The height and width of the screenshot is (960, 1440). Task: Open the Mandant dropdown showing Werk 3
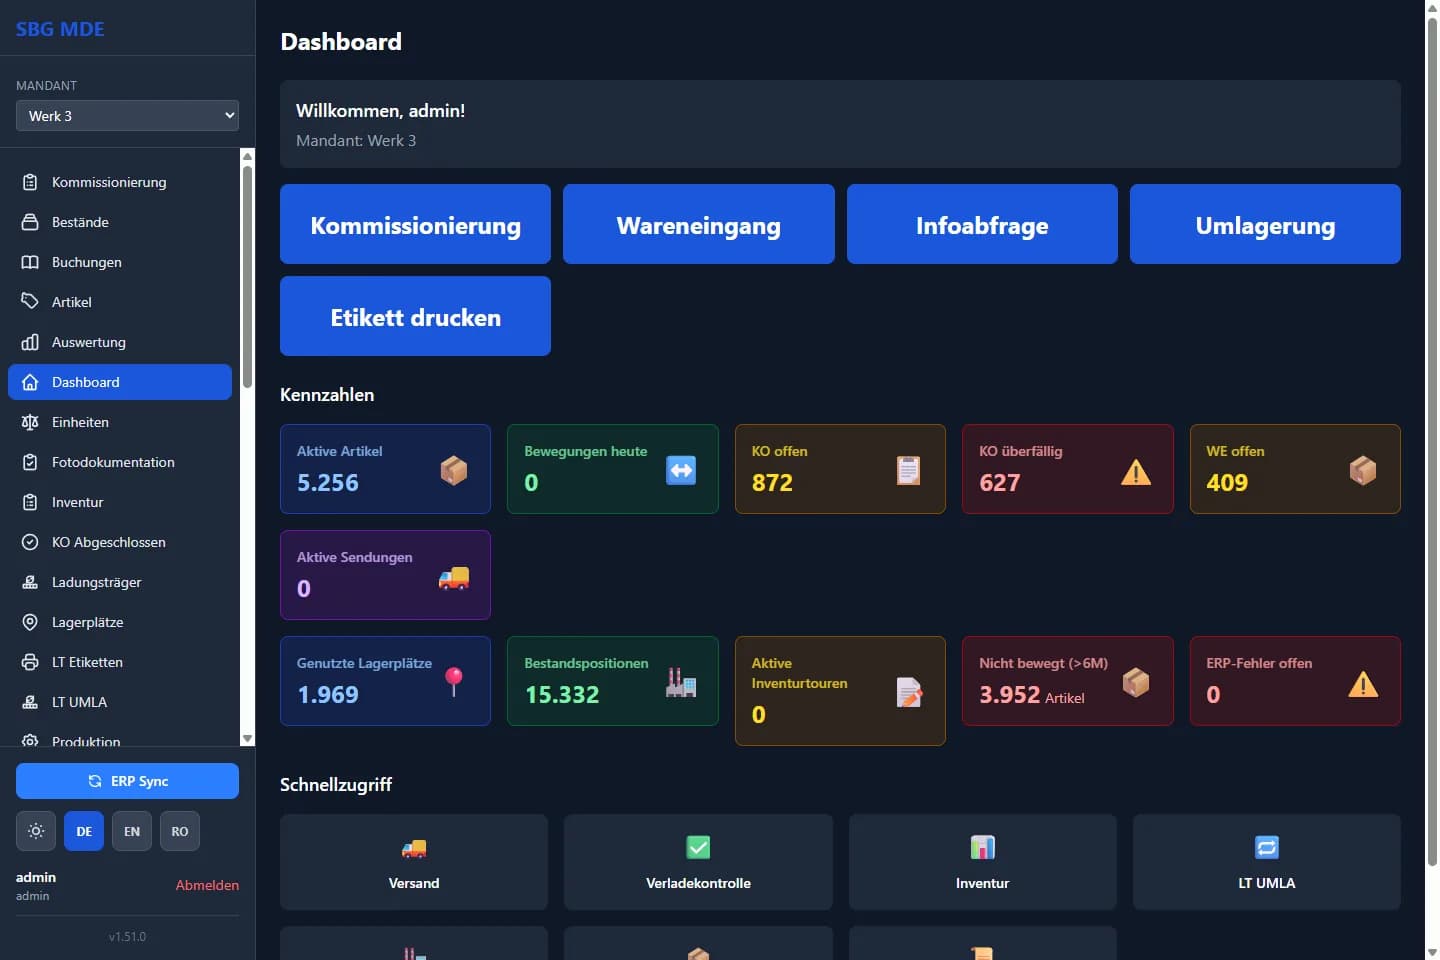tap(127, 116)
